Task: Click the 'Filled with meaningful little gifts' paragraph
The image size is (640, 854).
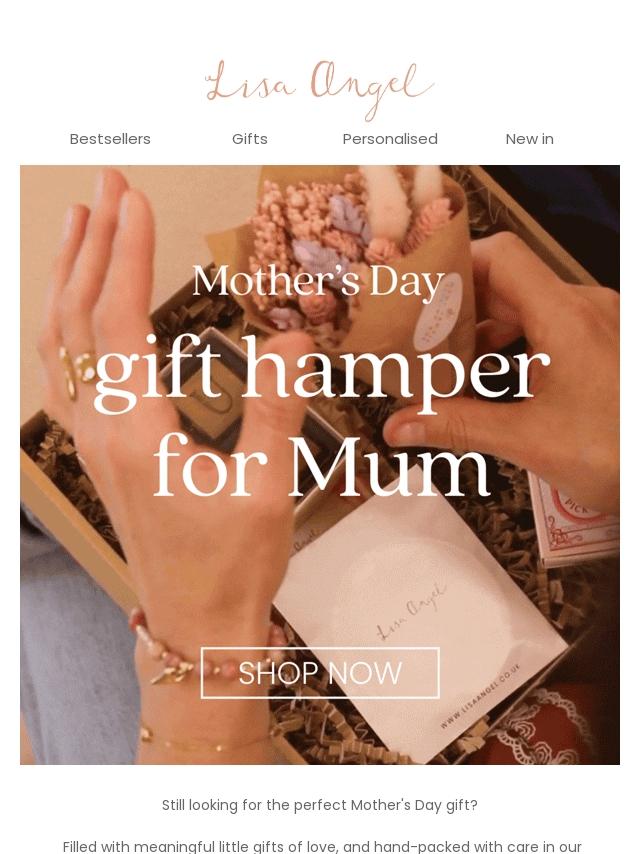Action: click(322, 846)
